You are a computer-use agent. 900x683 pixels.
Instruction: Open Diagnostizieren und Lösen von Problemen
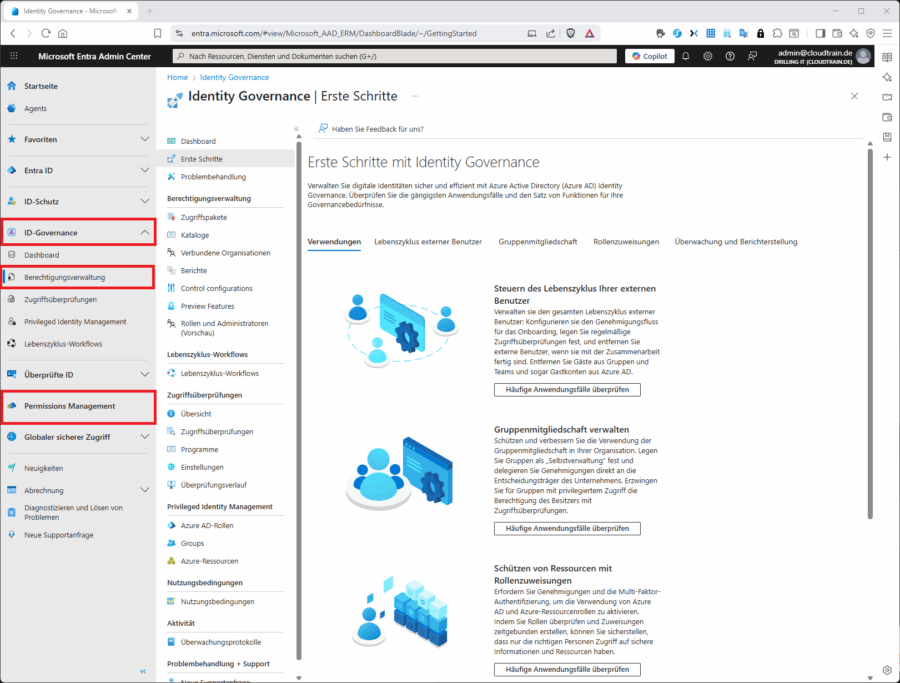point(73,513)
